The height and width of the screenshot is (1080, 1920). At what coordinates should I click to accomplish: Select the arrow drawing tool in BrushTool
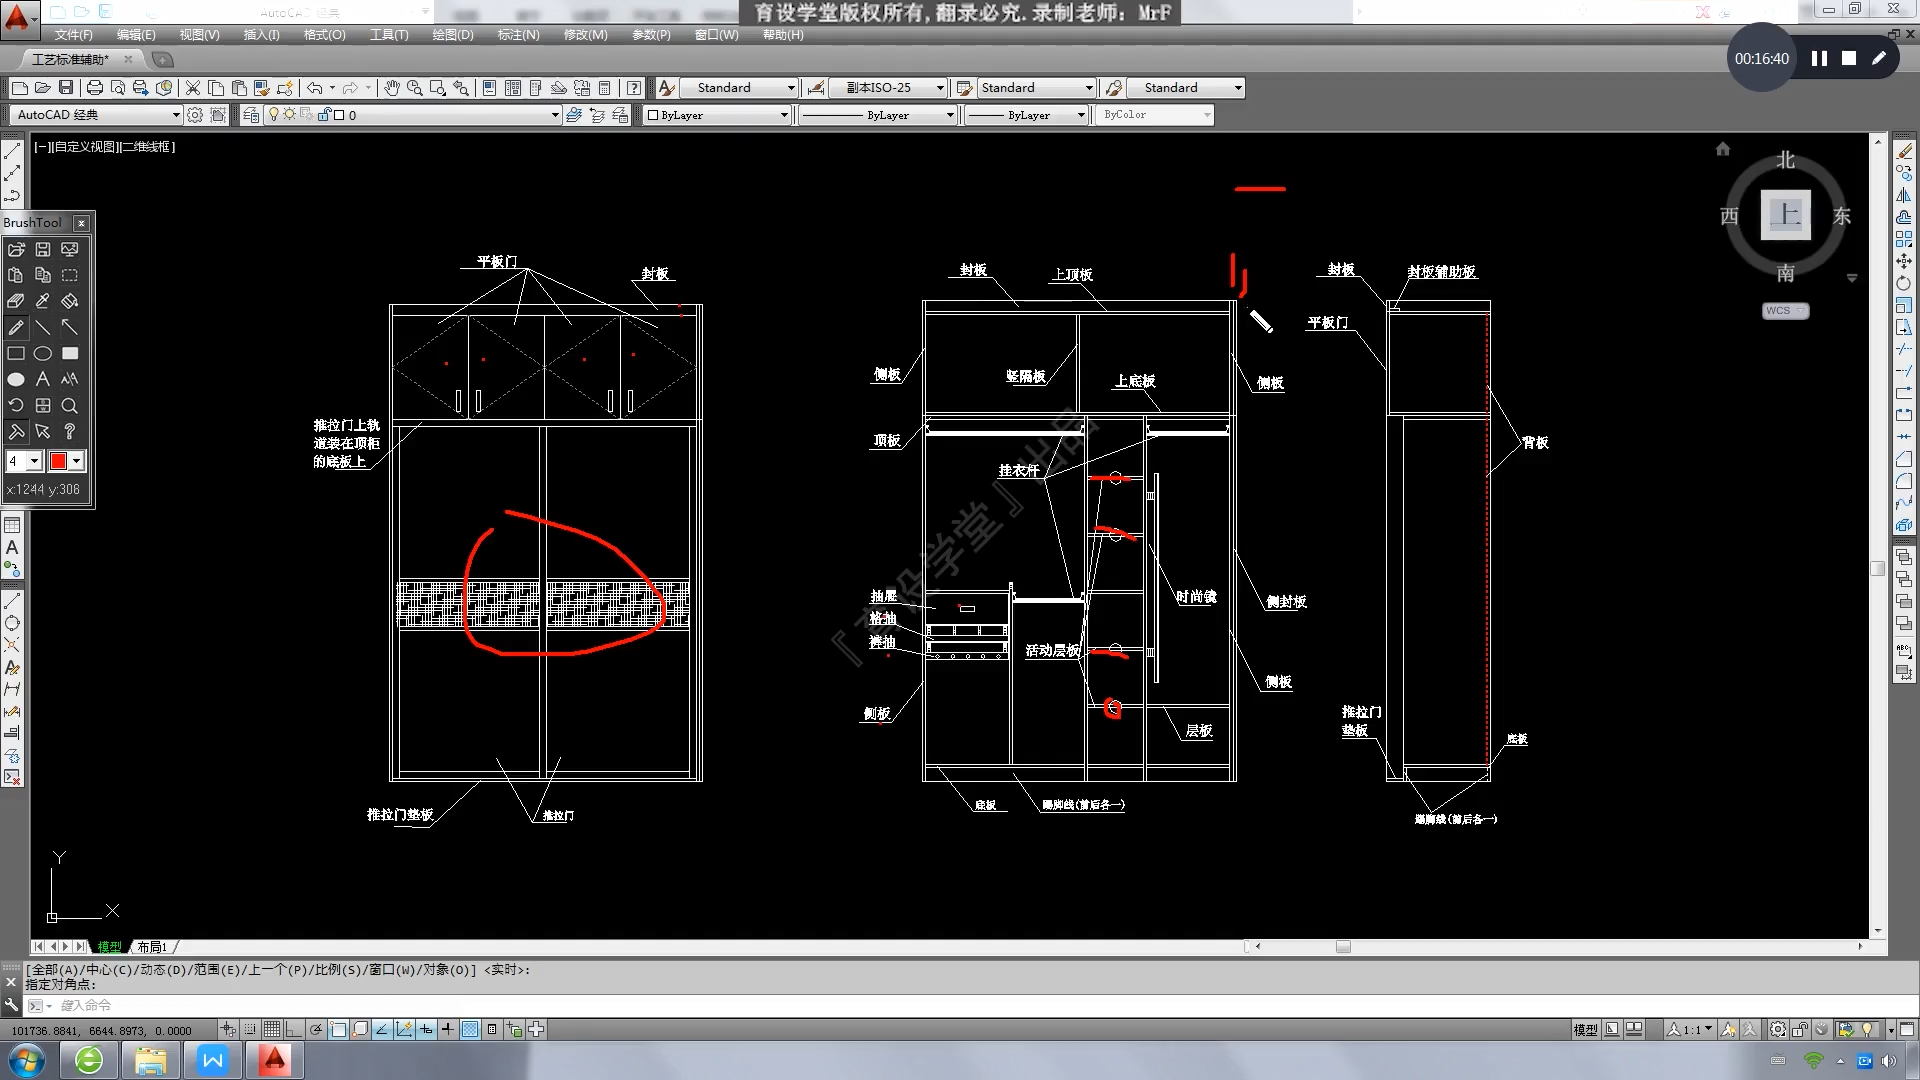pyautogui.click(x=69, y=327)
